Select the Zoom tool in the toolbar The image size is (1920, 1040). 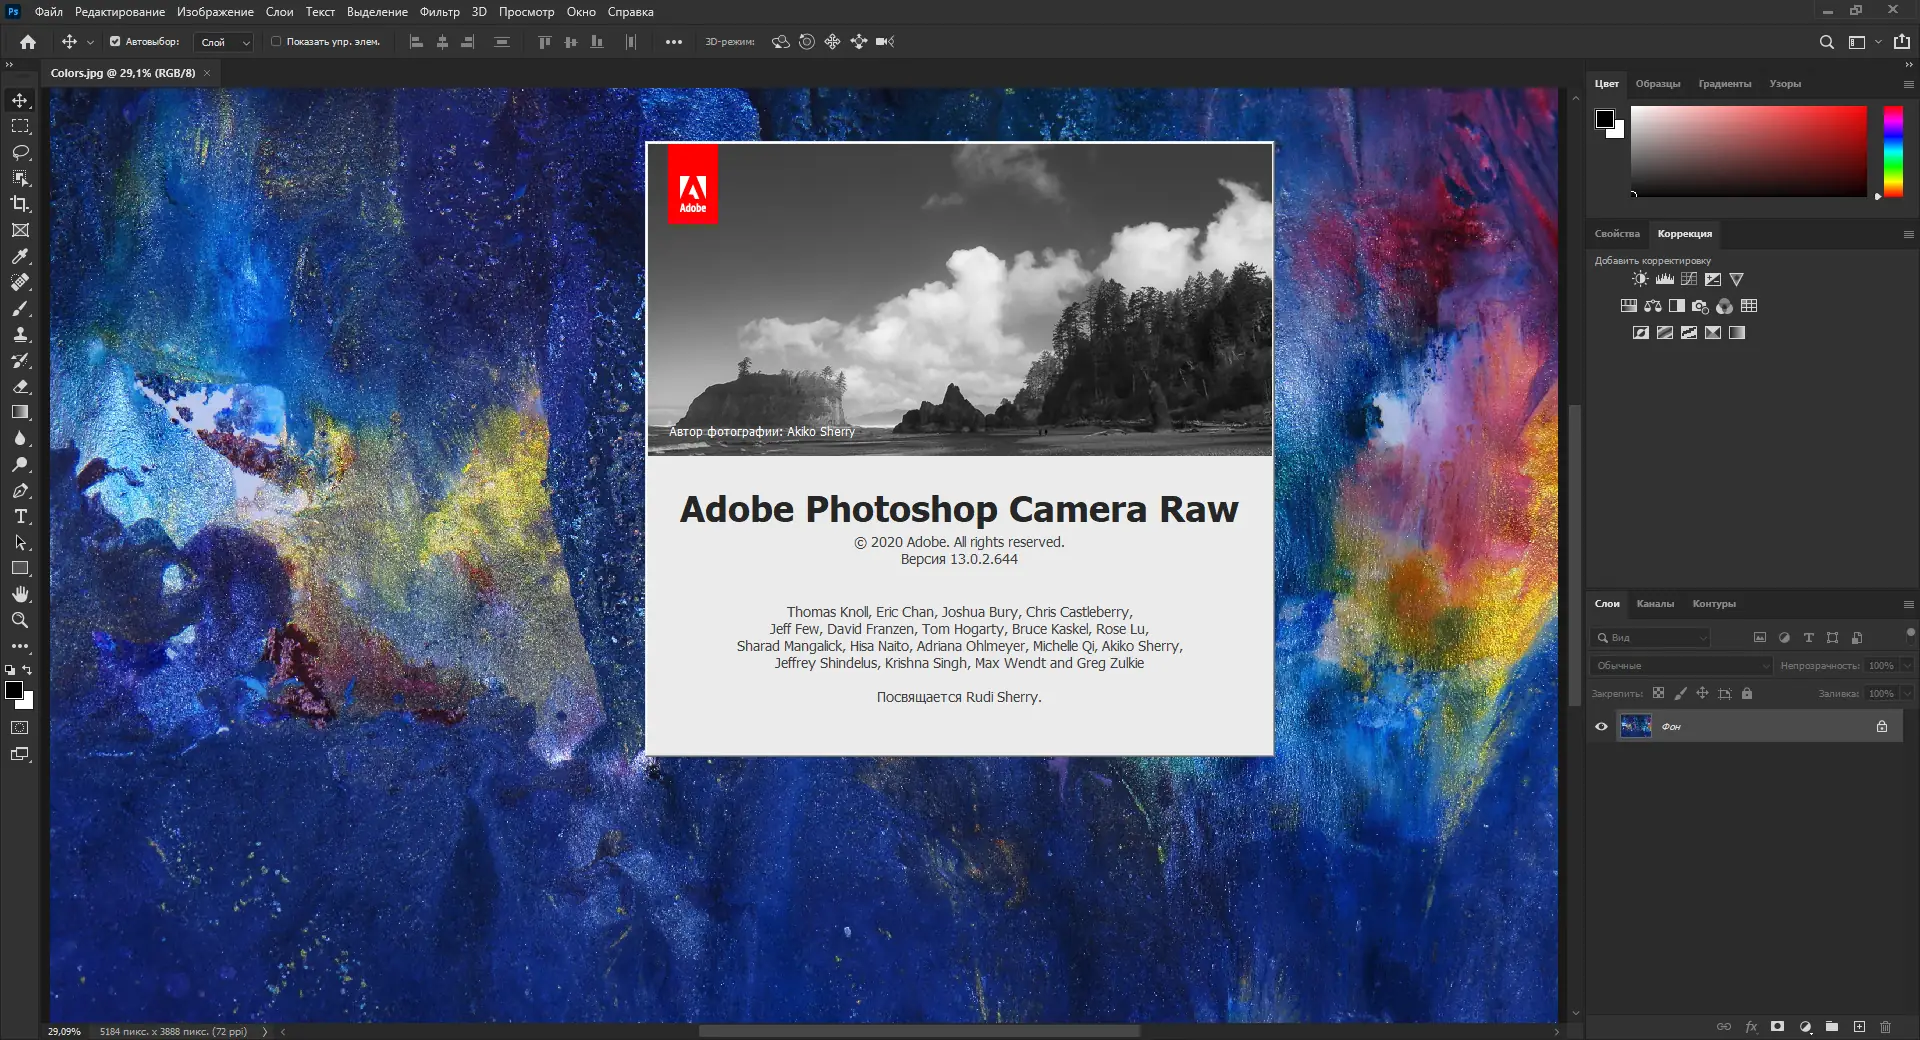point(20,620)
